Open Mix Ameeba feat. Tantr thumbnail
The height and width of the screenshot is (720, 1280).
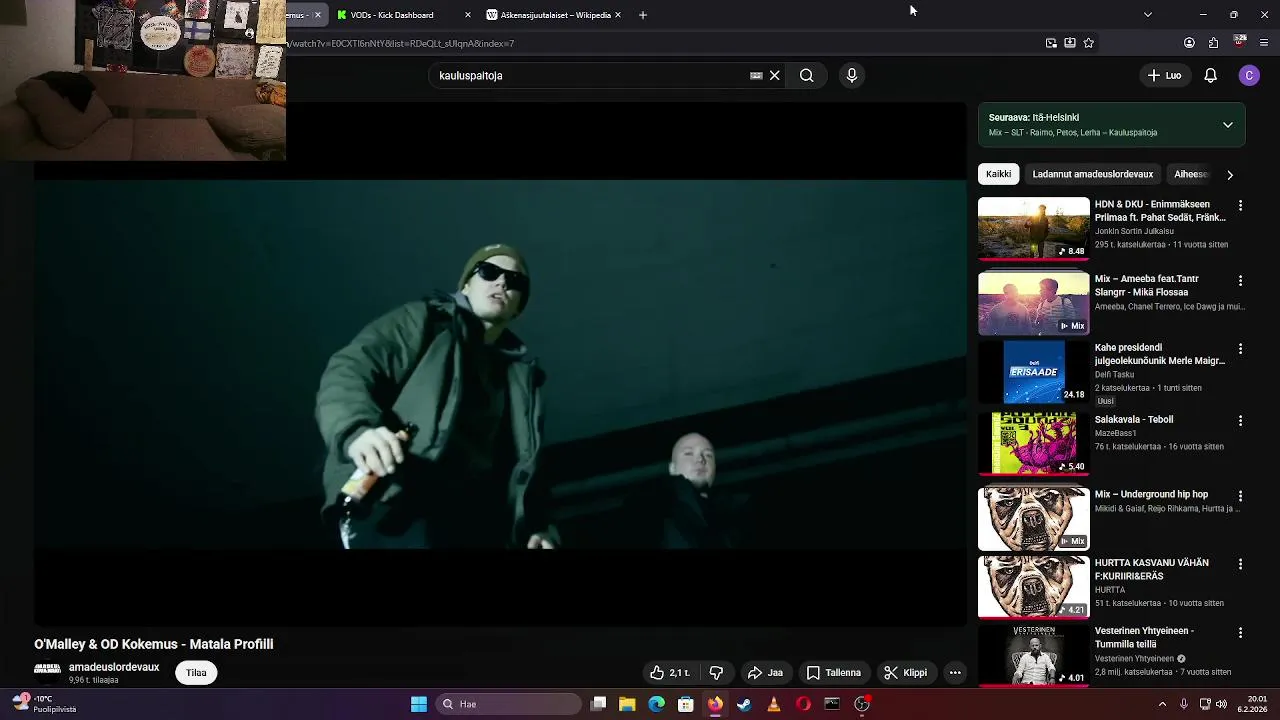pos(1033,303)
